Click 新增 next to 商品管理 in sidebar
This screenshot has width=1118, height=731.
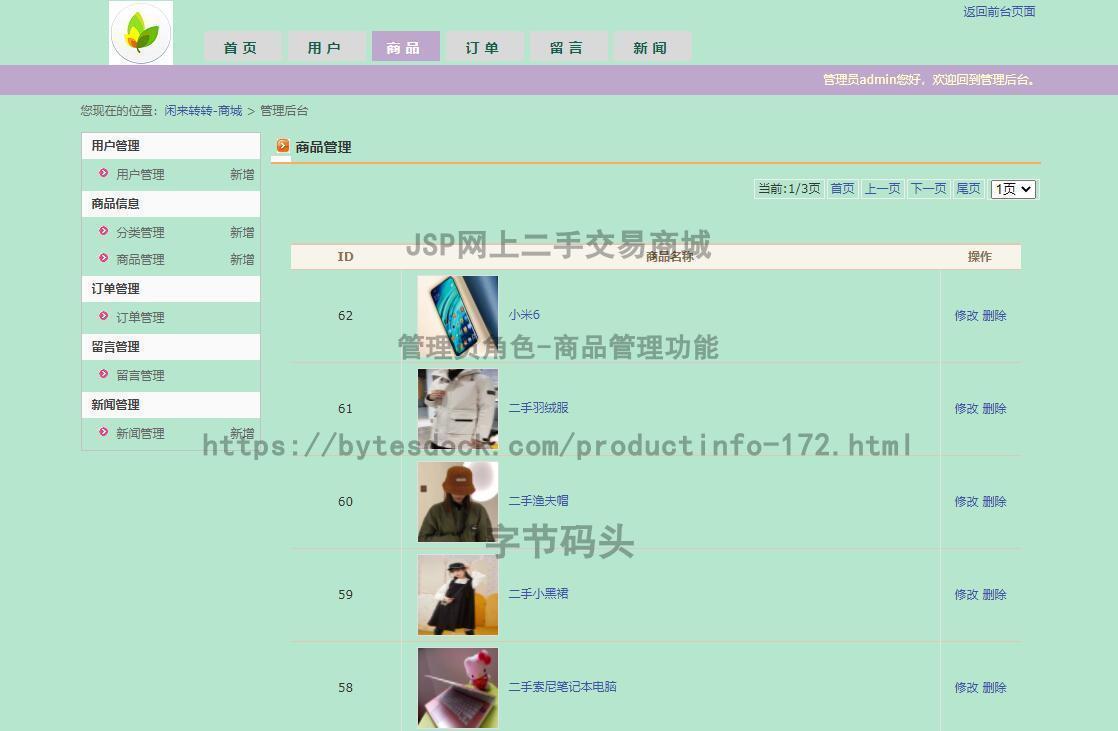241,259
